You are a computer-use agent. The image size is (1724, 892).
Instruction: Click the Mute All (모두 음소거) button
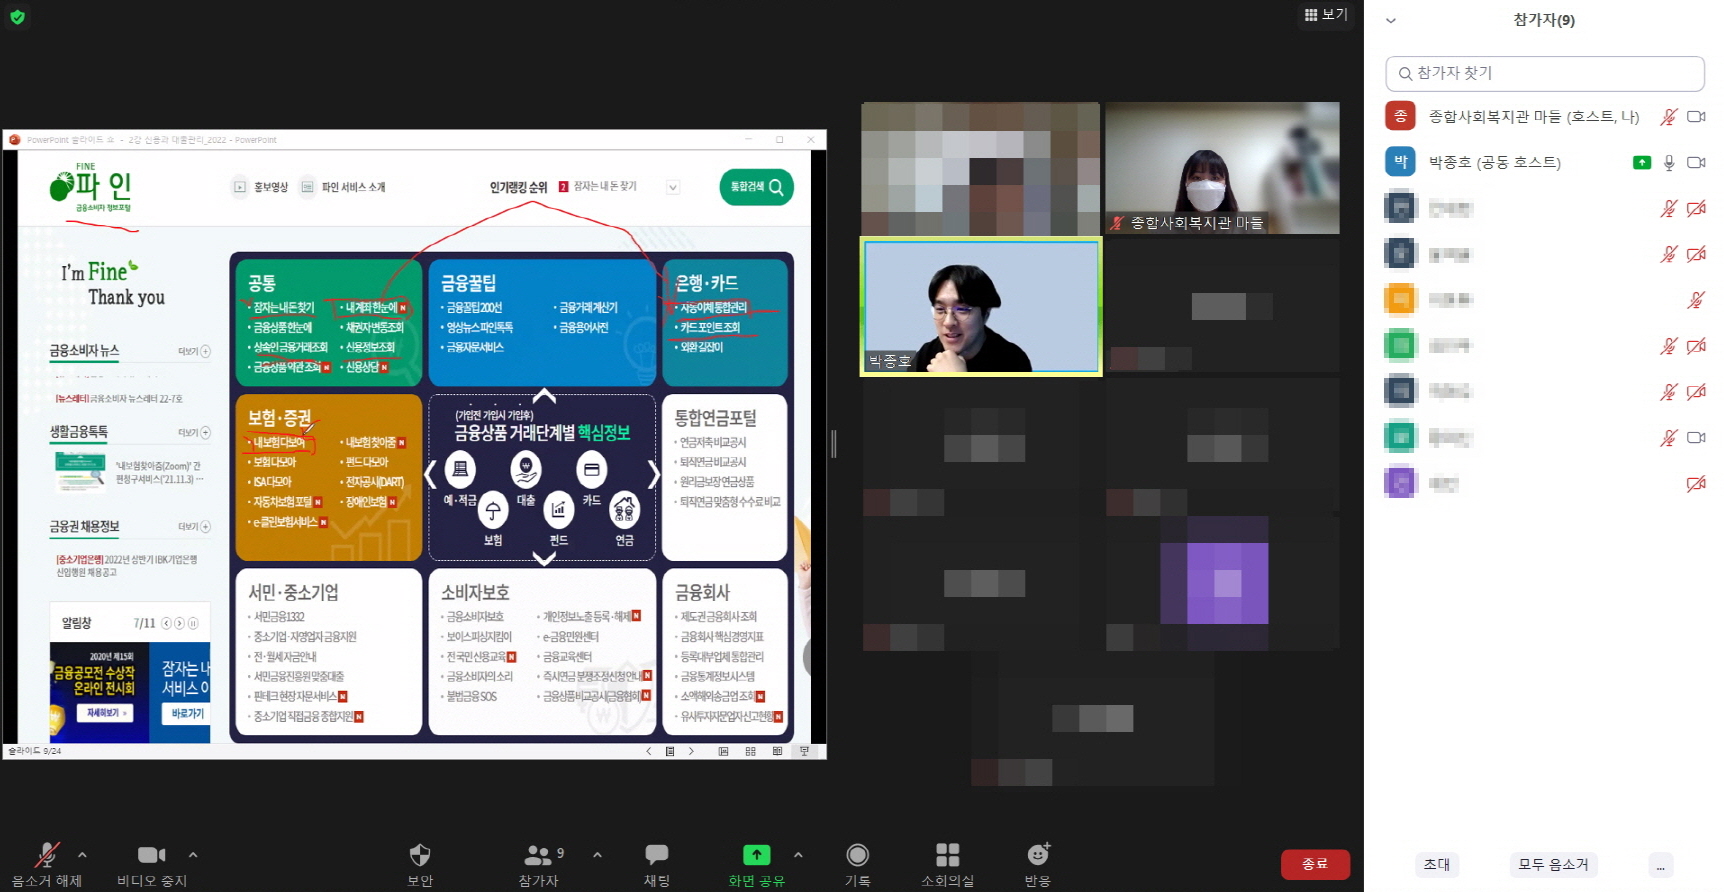point(1553,865)
